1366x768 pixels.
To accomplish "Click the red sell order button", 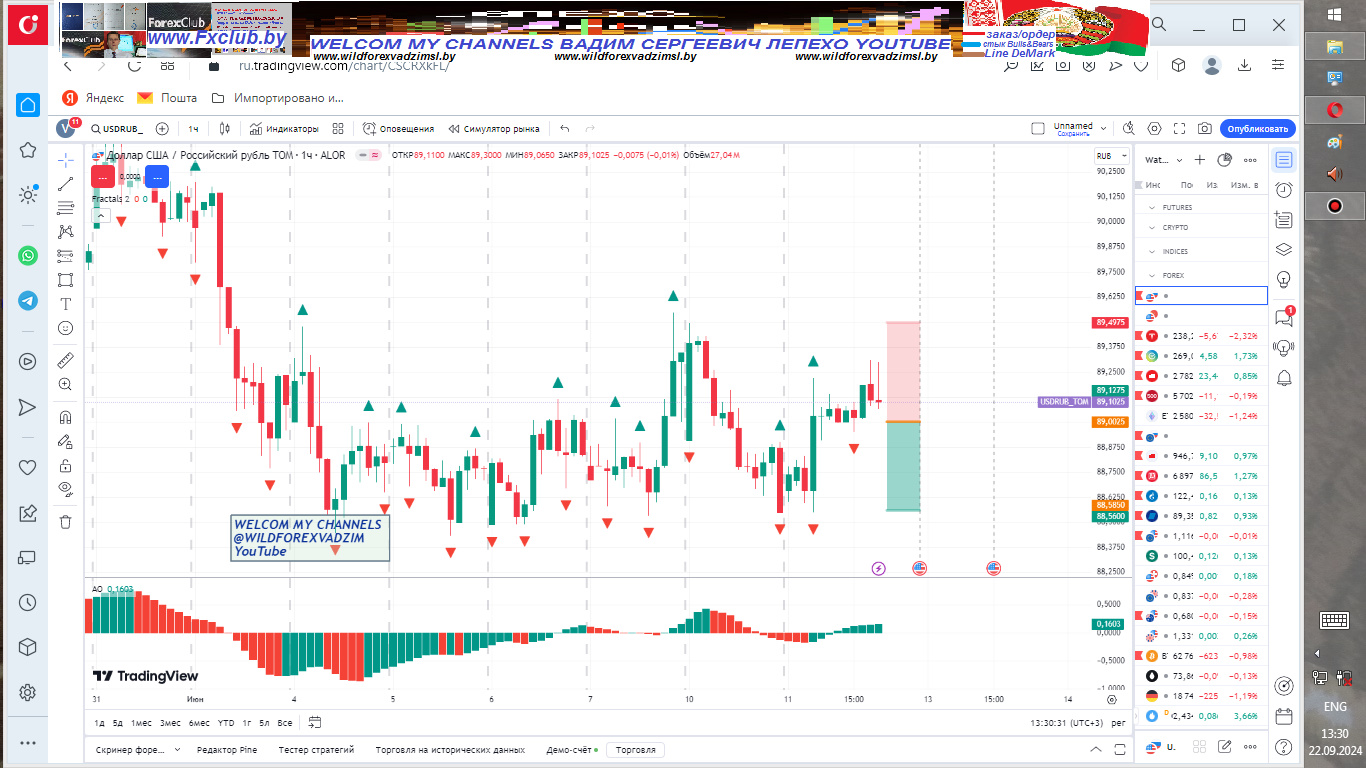I will coord(103,177).
